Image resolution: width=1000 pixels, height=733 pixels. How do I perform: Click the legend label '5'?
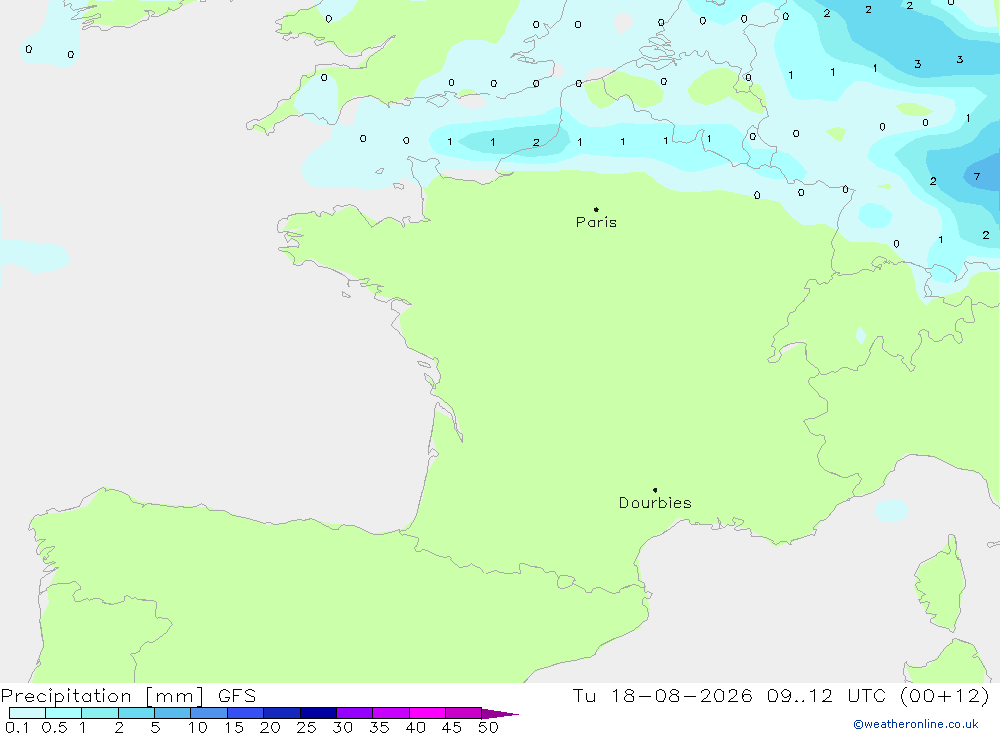pos(156,727)
